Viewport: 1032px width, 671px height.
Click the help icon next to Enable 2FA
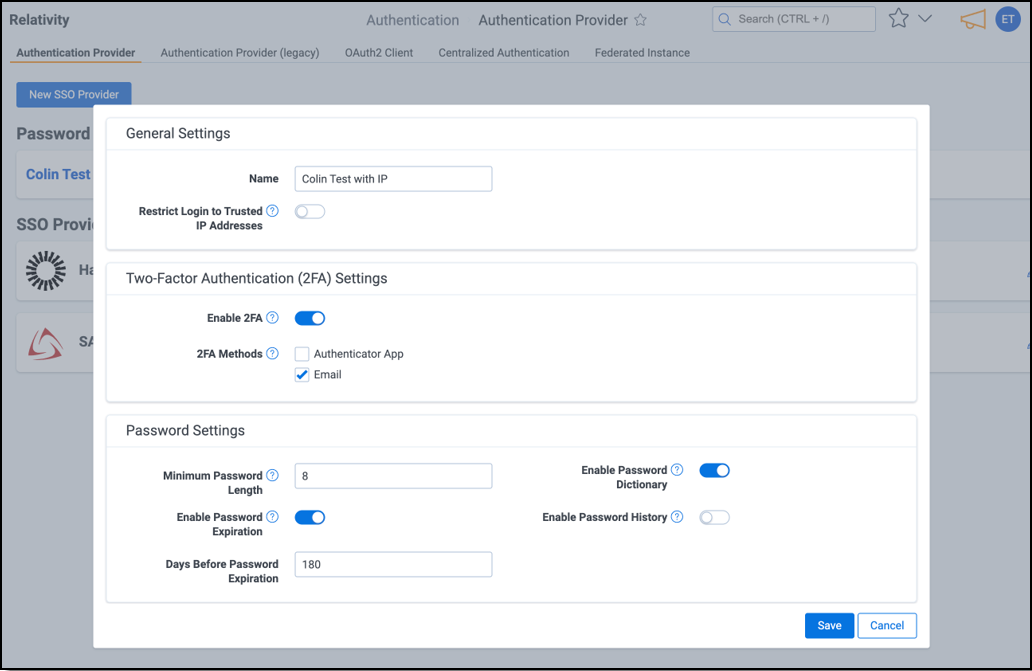coord(272,318)
